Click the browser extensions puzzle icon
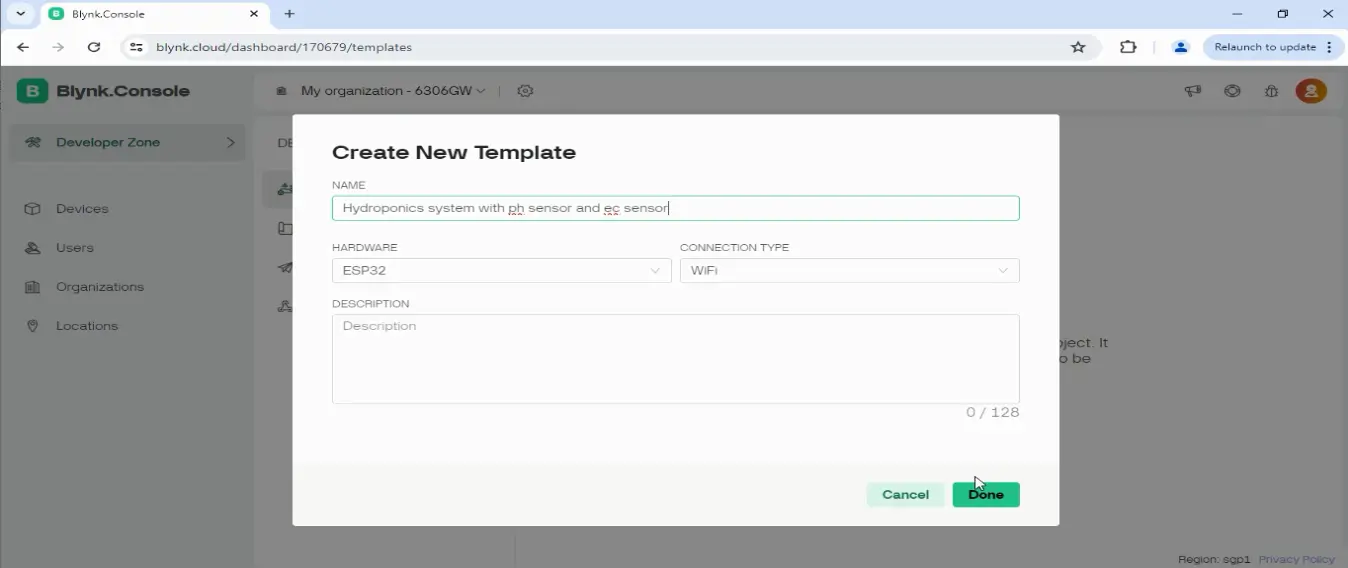The height and width of the screenshot is (568, 1348). point(1128,47)
